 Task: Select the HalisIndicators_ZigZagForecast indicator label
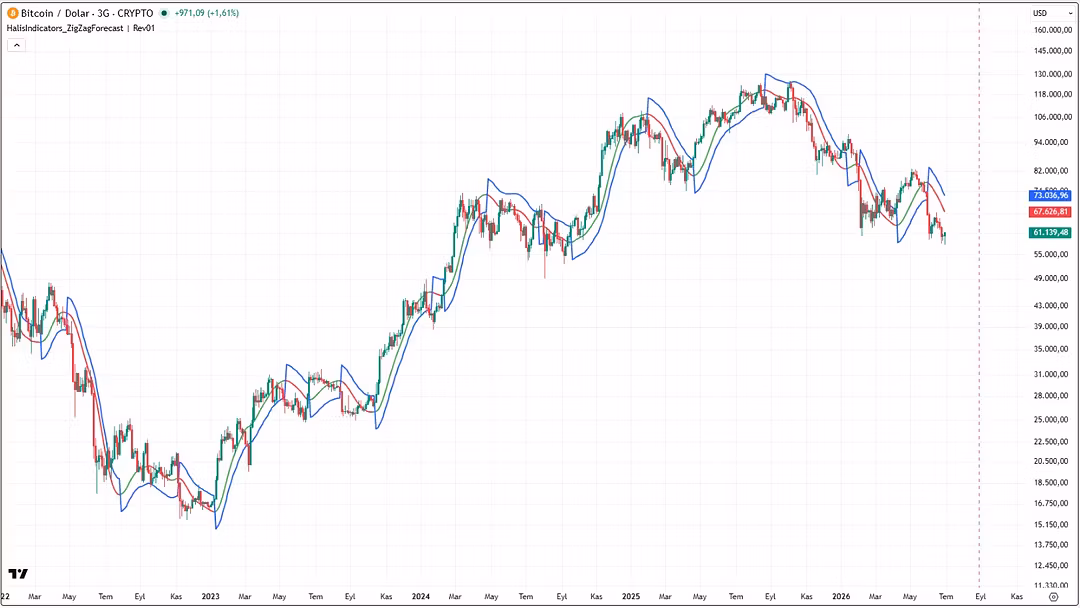click(65, 28)
